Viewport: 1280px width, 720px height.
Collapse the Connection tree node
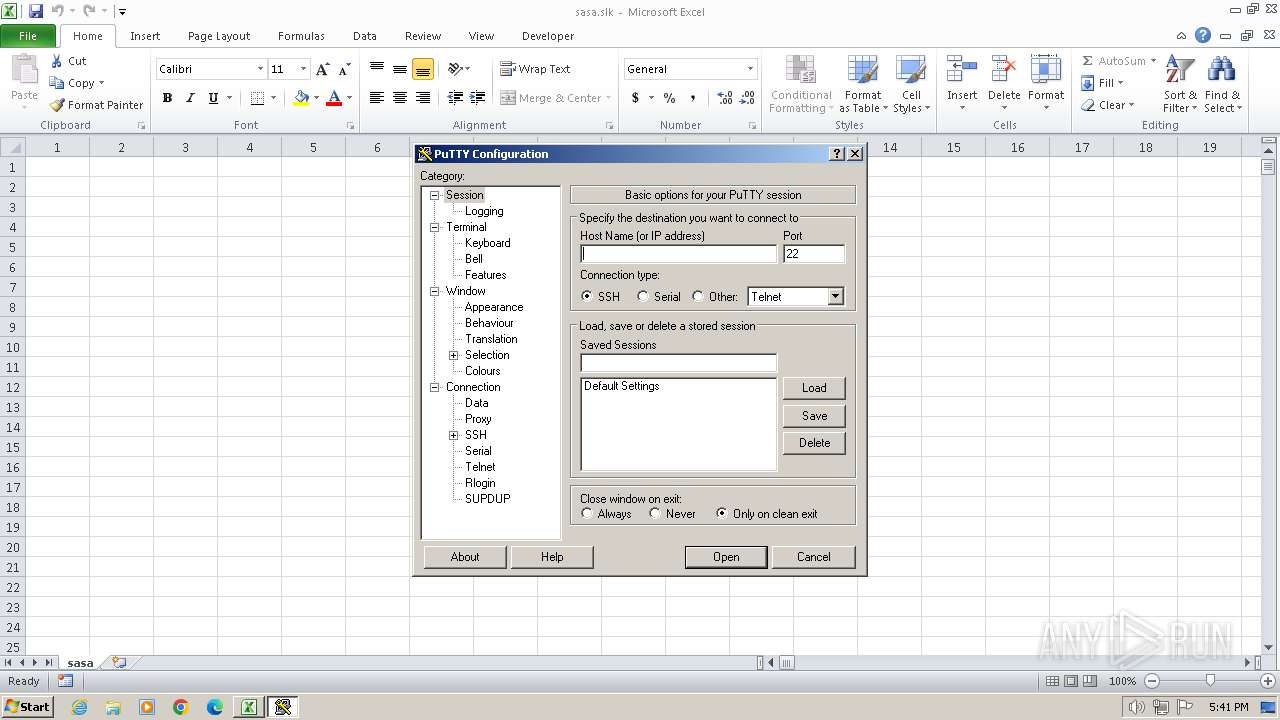pyautogui.click(x=435, y=387)
